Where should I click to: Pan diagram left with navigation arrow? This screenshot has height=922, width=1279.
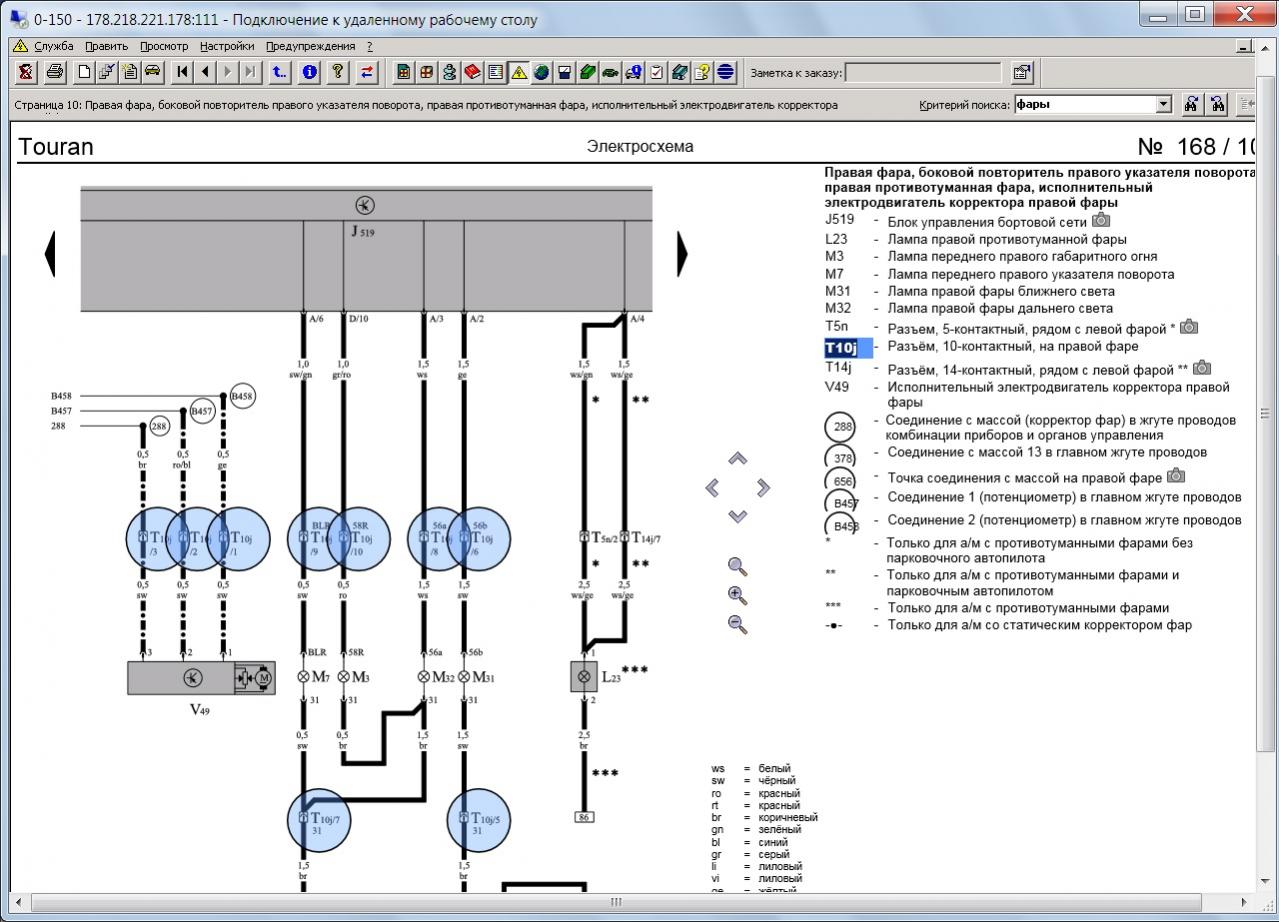pyautogui.click(x=712, y=488)
